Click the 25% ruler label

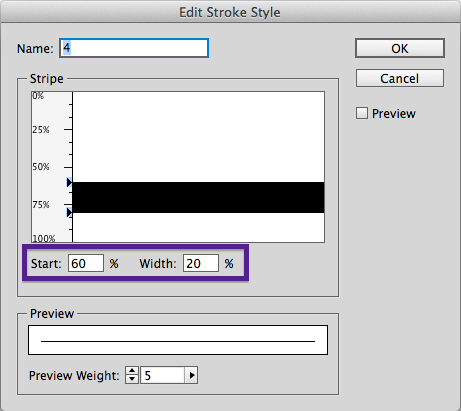[x=41, y=130]
